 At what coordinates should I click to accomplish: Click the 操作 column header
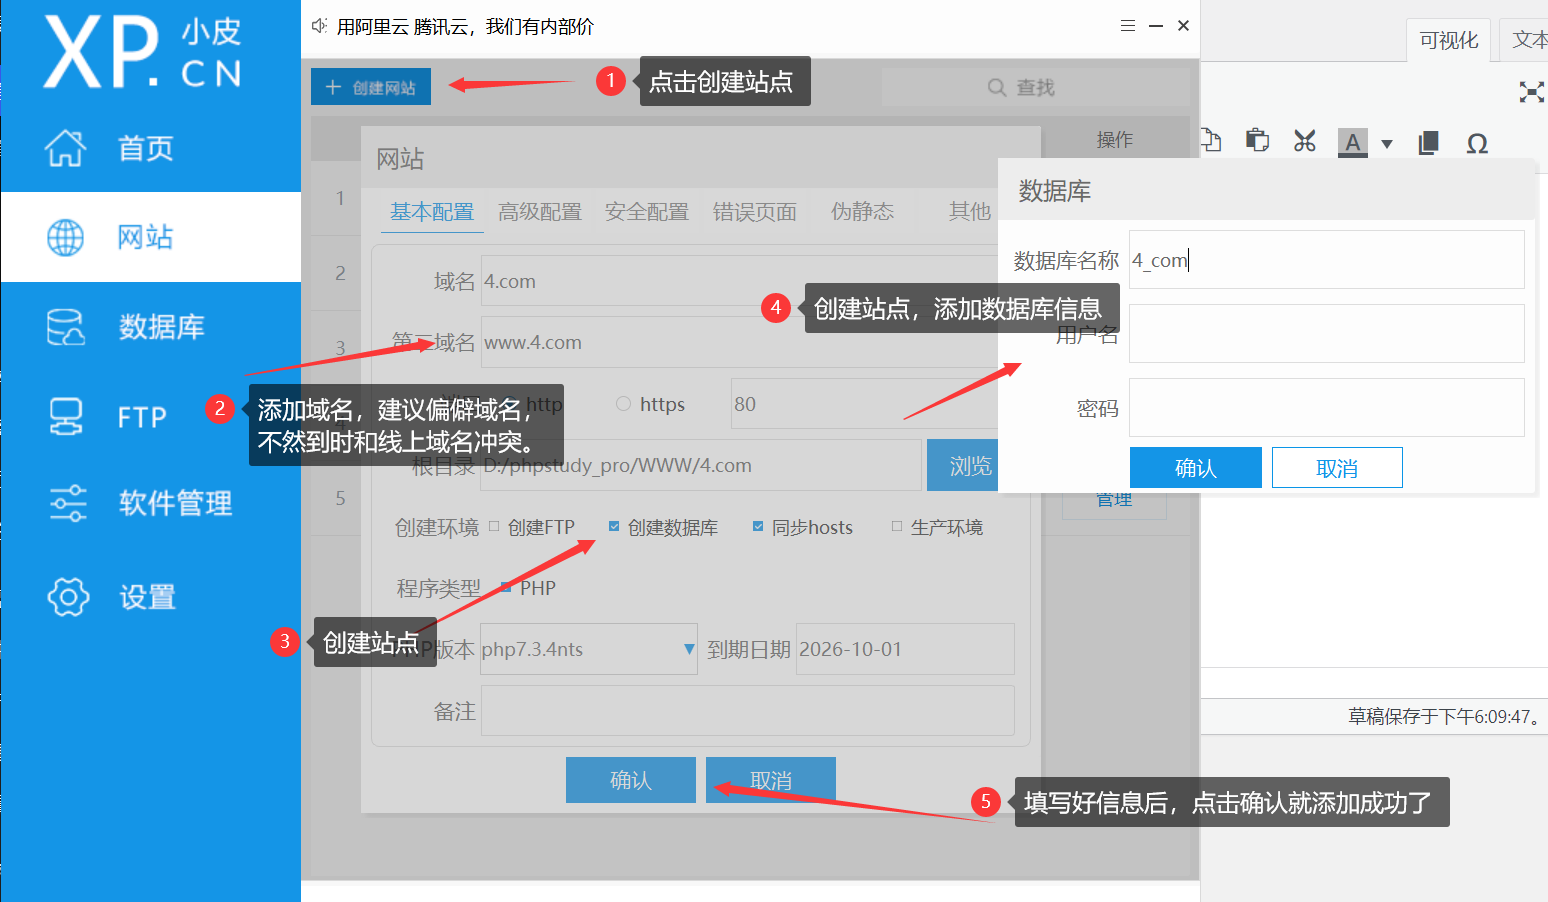(x=1115, y=139)
